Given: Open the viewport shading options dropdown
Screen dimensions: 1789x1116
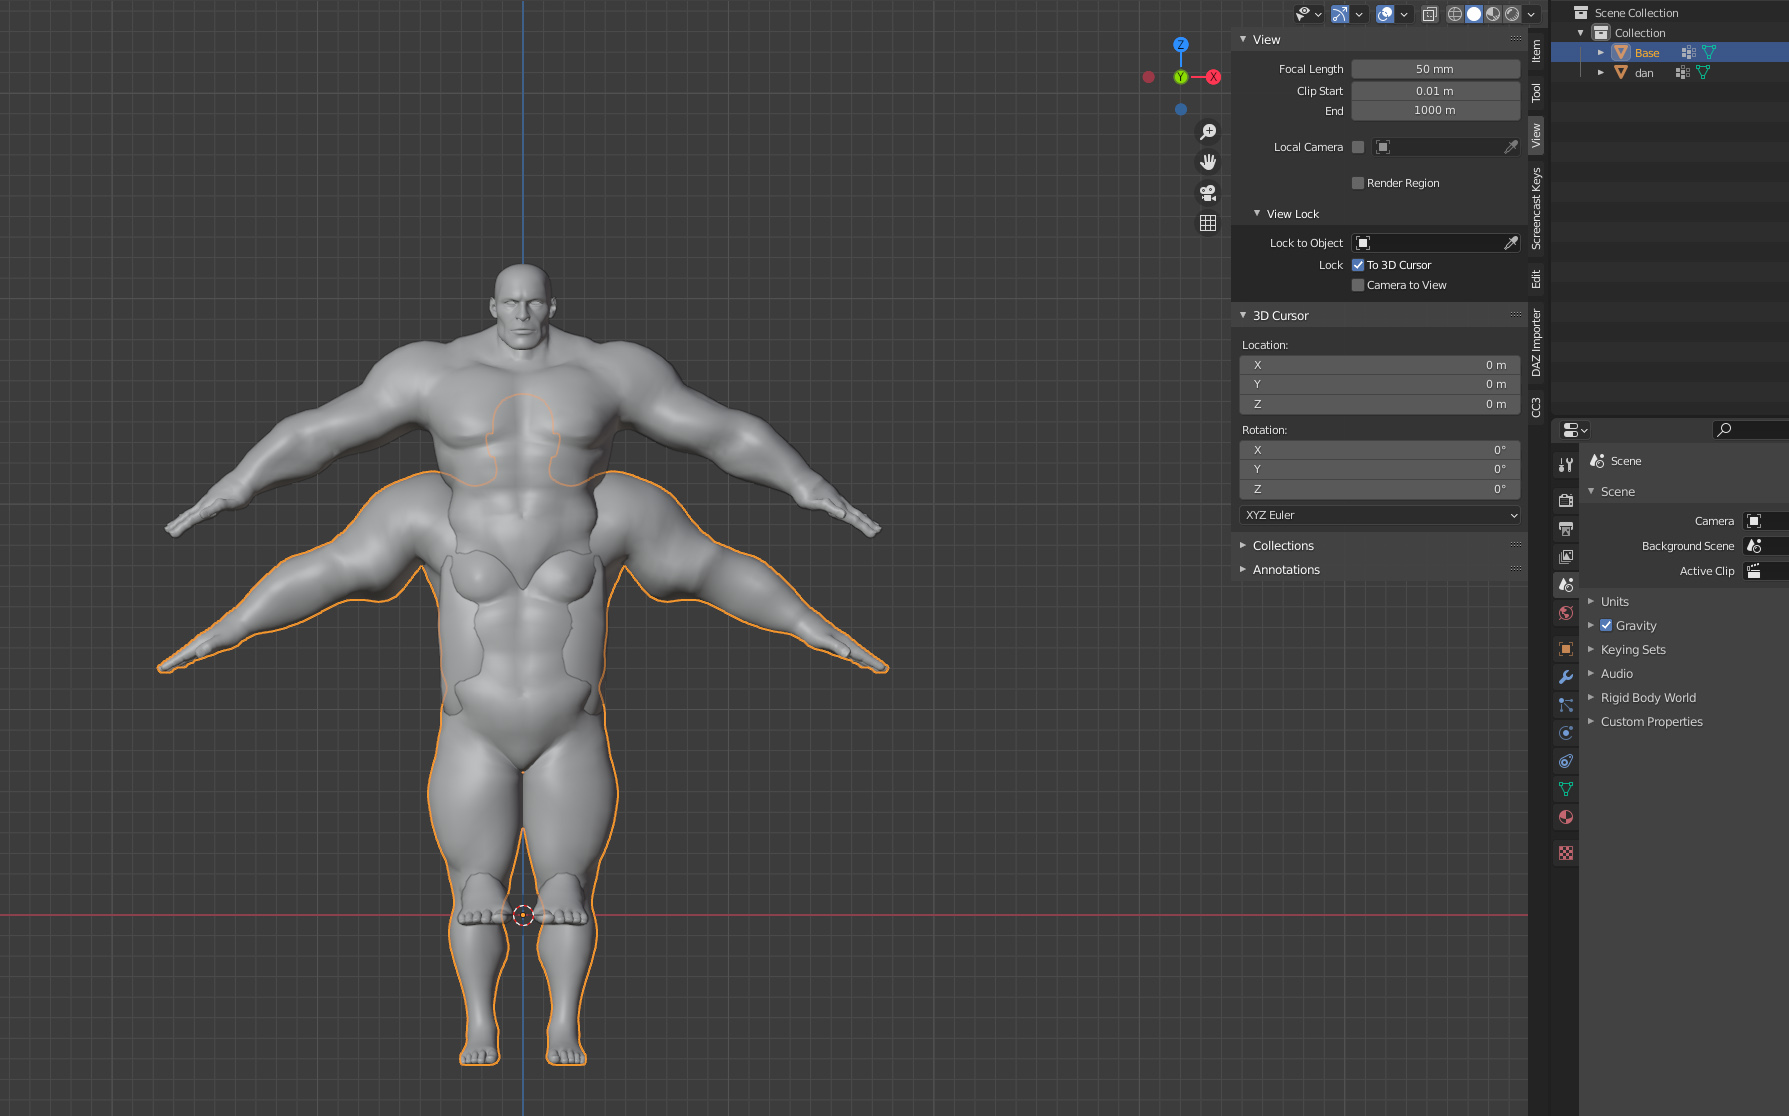Looking at the screenshot, I should (x=1531, y=14).
